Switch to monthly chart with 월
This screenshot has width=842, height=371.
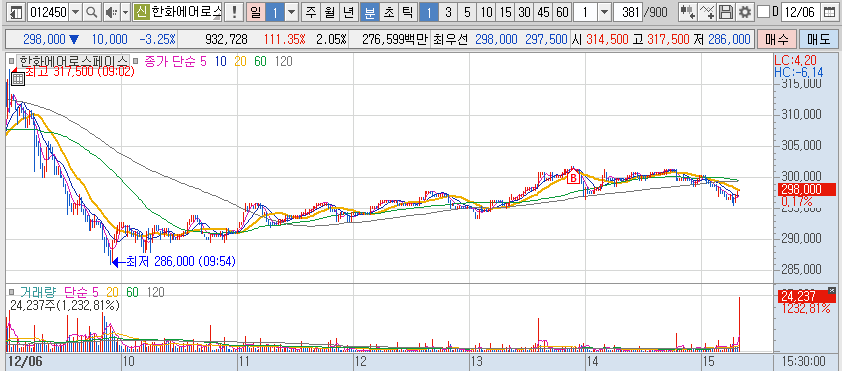(x=329, y=12)
